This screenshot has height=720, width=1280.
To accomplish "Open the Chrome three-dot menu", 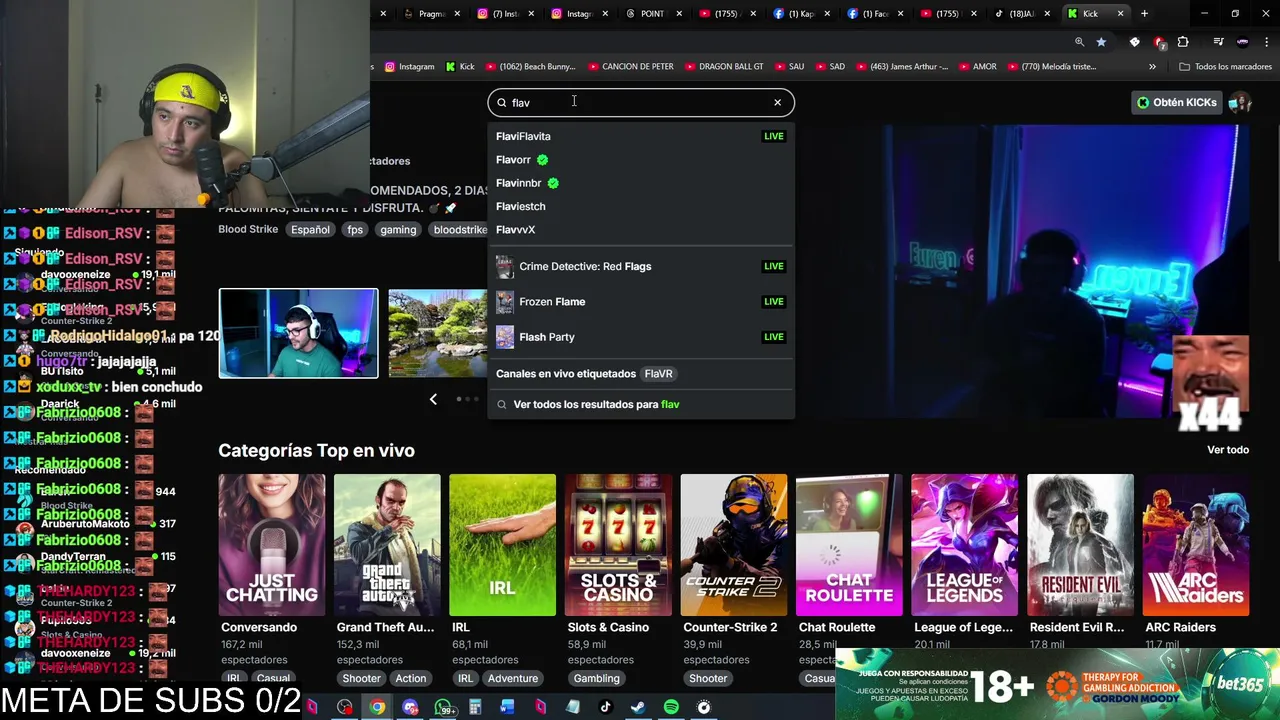I will coord(1267,42).
